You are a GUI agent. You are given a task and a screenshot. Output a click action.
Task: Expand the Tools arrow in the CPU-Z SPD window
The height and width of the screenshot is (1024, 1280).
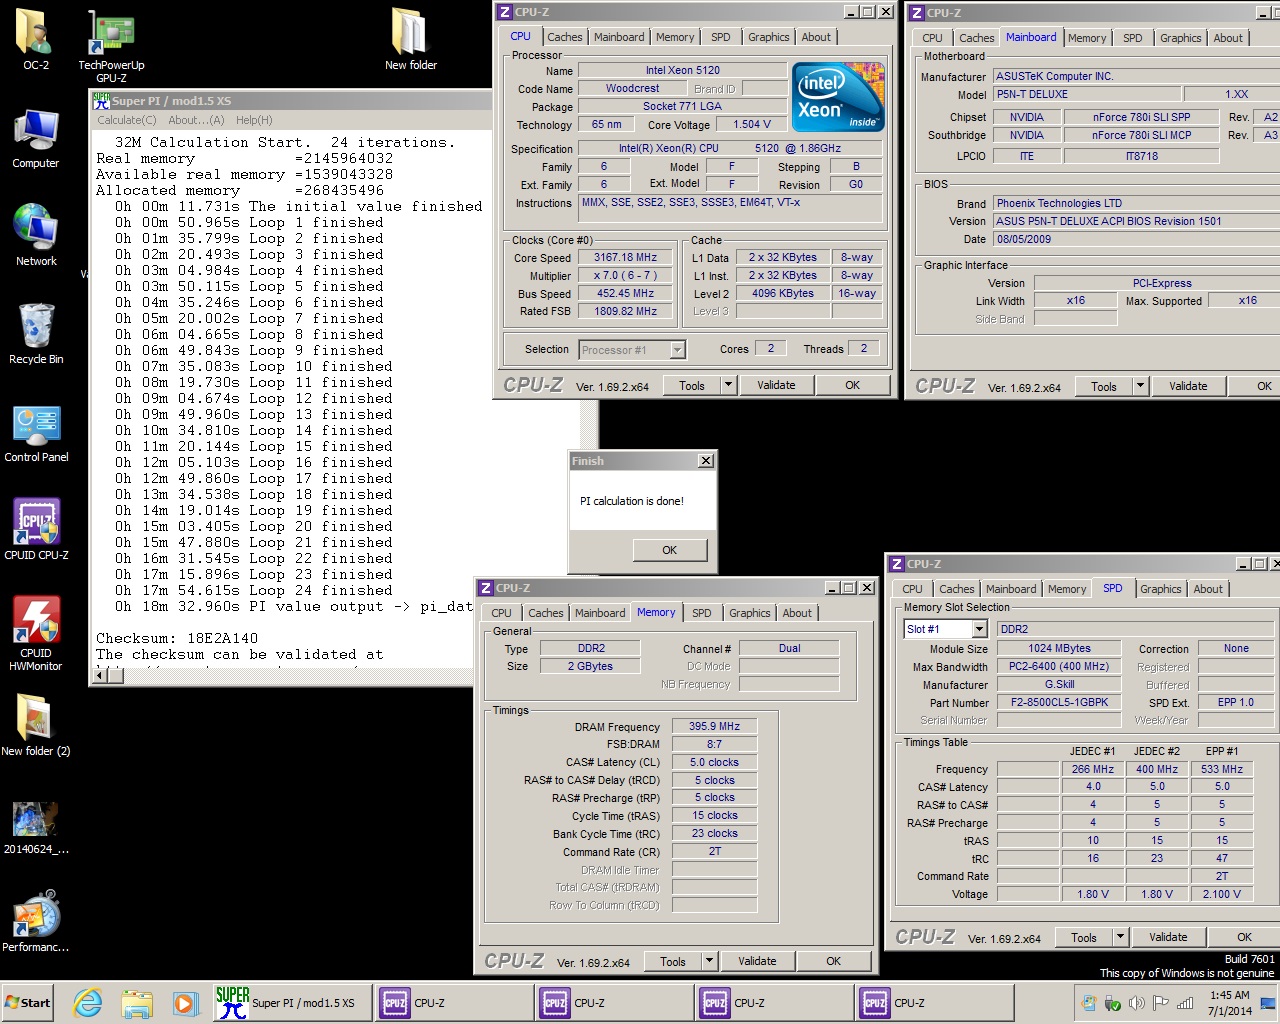click(1121, 937)
